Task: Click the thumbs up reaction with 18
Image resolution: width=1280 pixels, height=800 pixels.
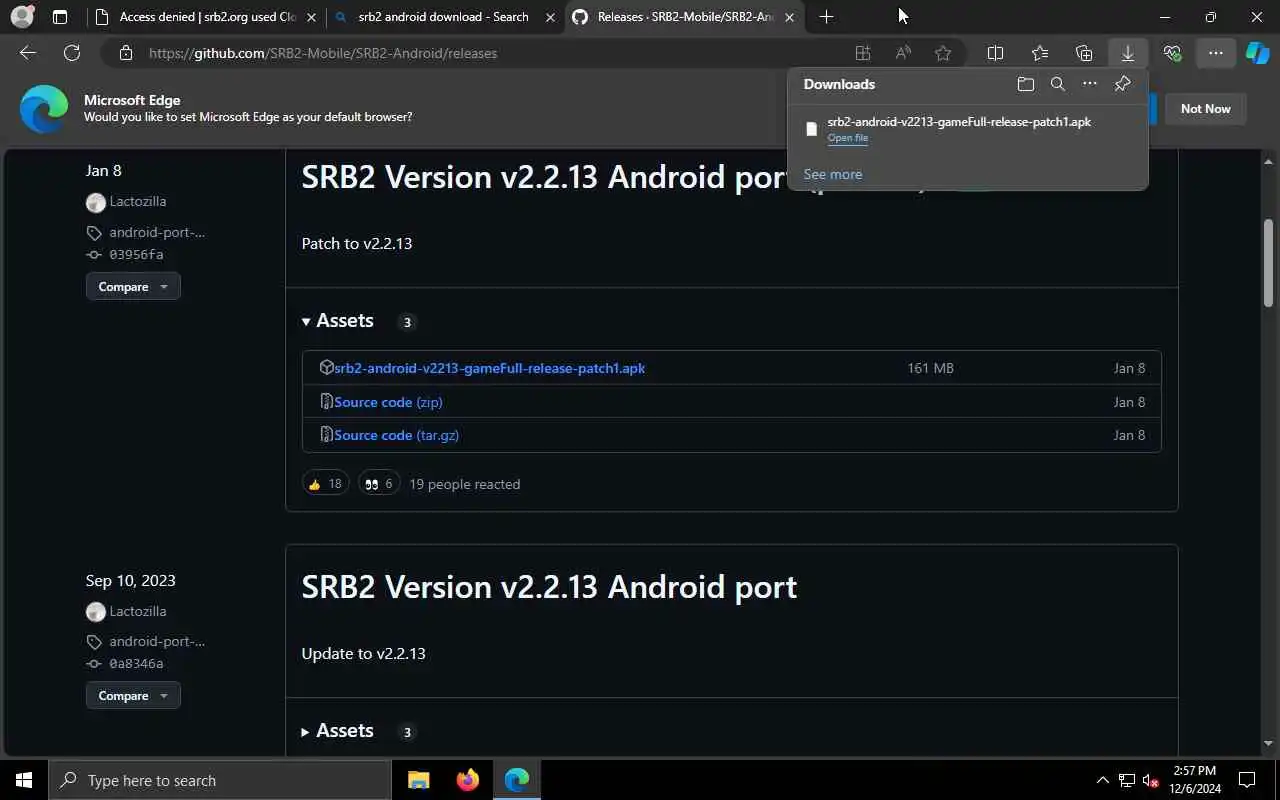Action: coord(325,484)
